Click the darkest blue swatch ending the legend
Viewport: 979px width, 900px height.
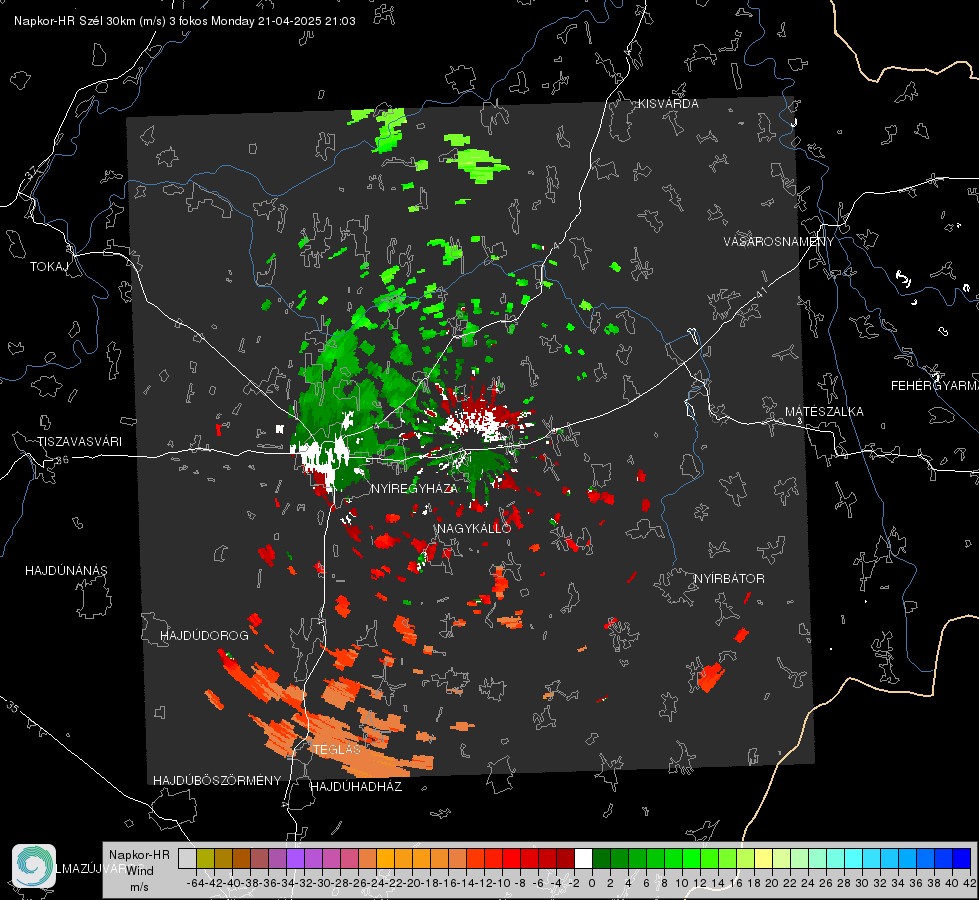(x=962, y=858)
